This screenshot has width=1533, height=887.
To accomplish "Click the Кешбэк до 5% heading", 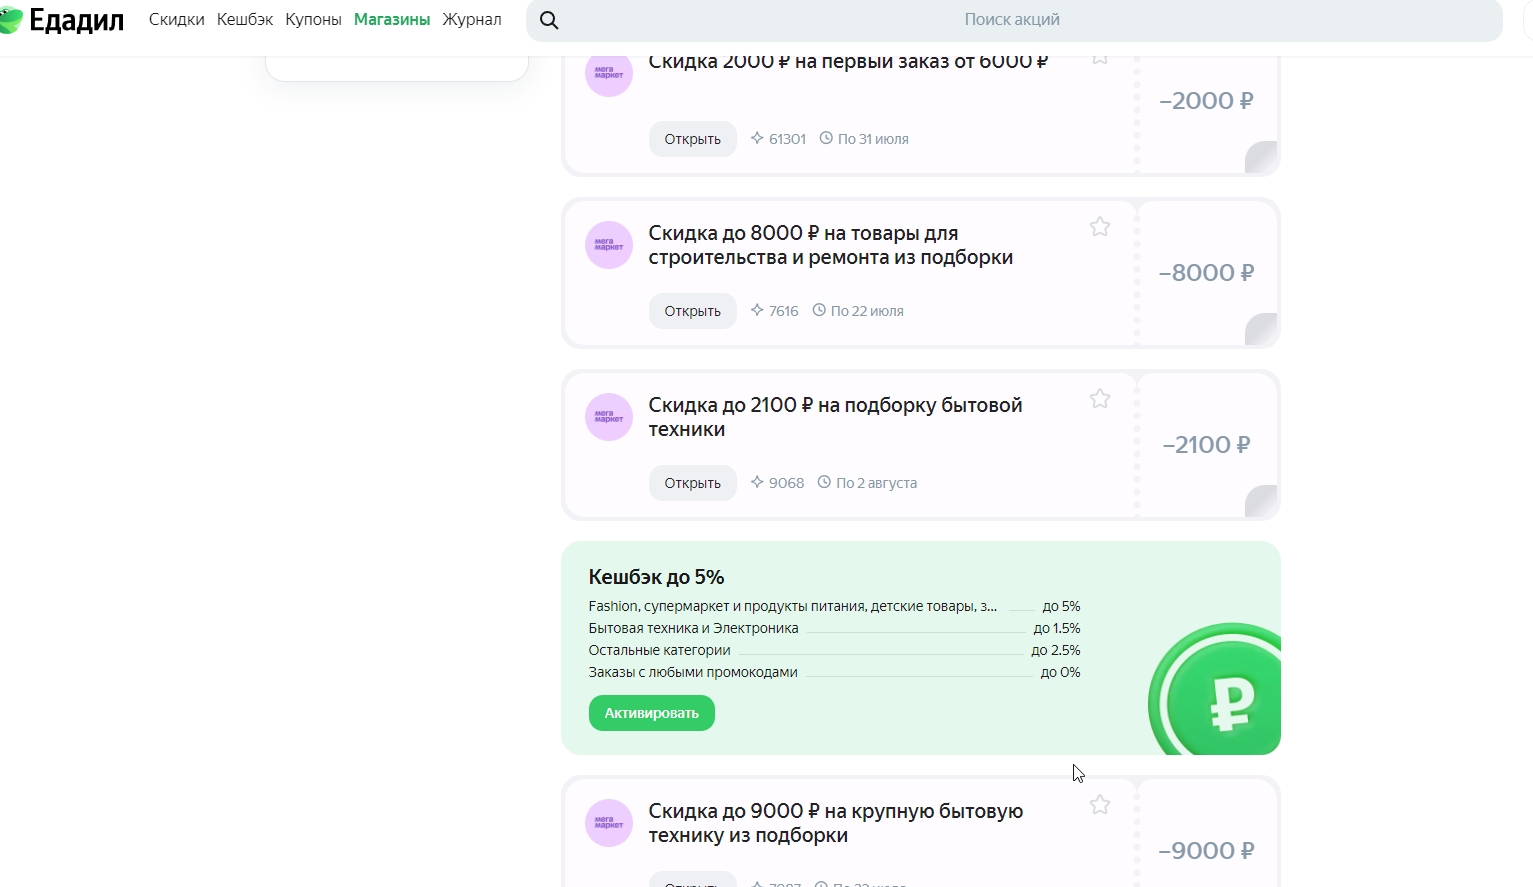I will click(x=656, y=577).
